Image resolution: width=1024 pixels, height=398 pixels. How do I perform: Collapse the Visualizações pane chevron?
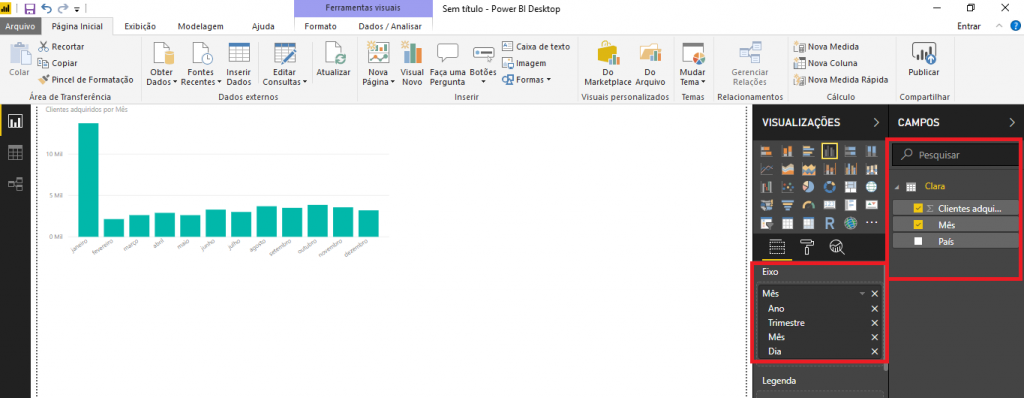(876, 122)
